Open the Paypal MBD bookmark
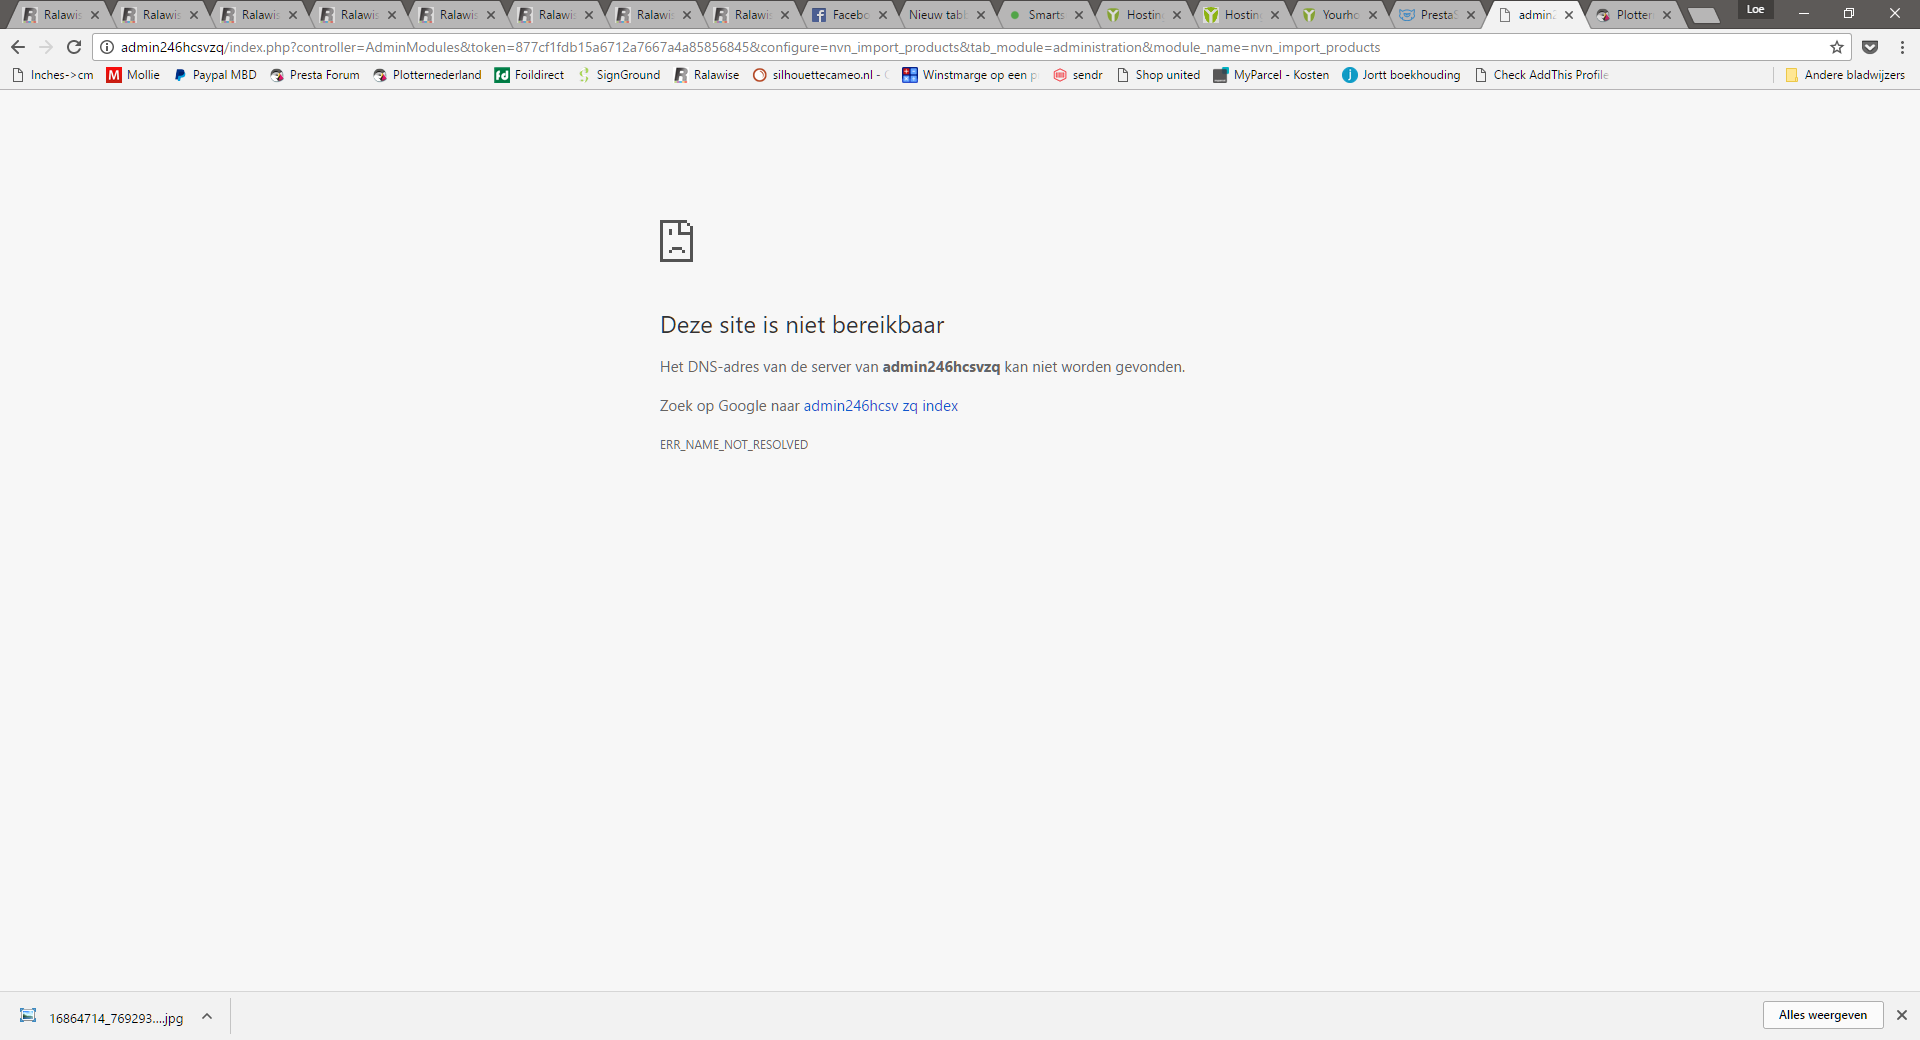 (215, 75)
